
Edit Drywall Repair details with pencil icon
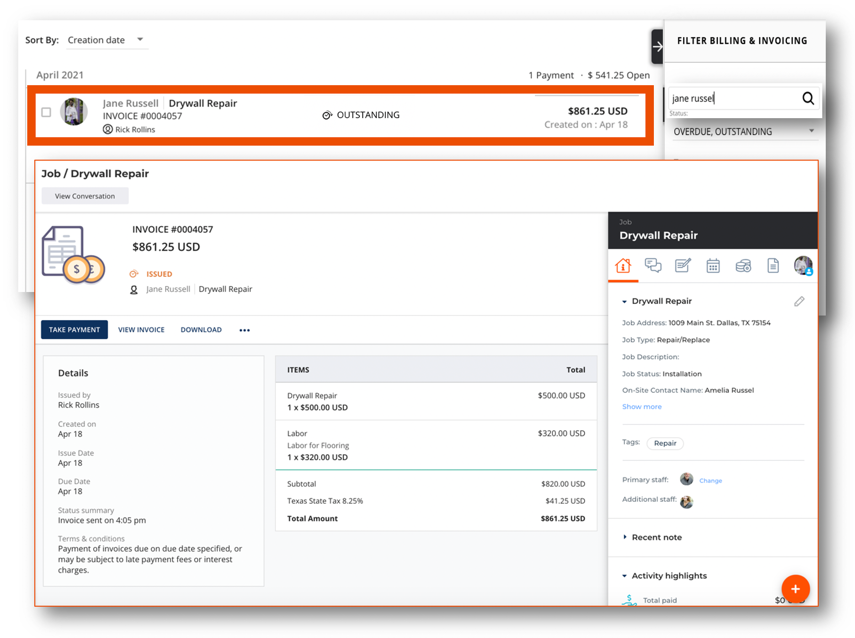[x=799, y=302]
